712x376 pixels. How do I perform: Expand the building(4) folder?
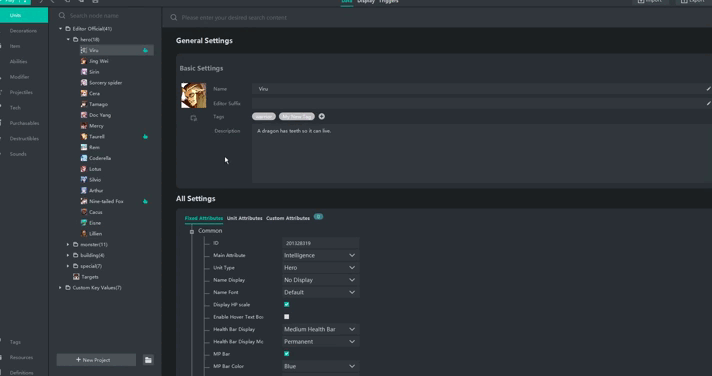68,255
